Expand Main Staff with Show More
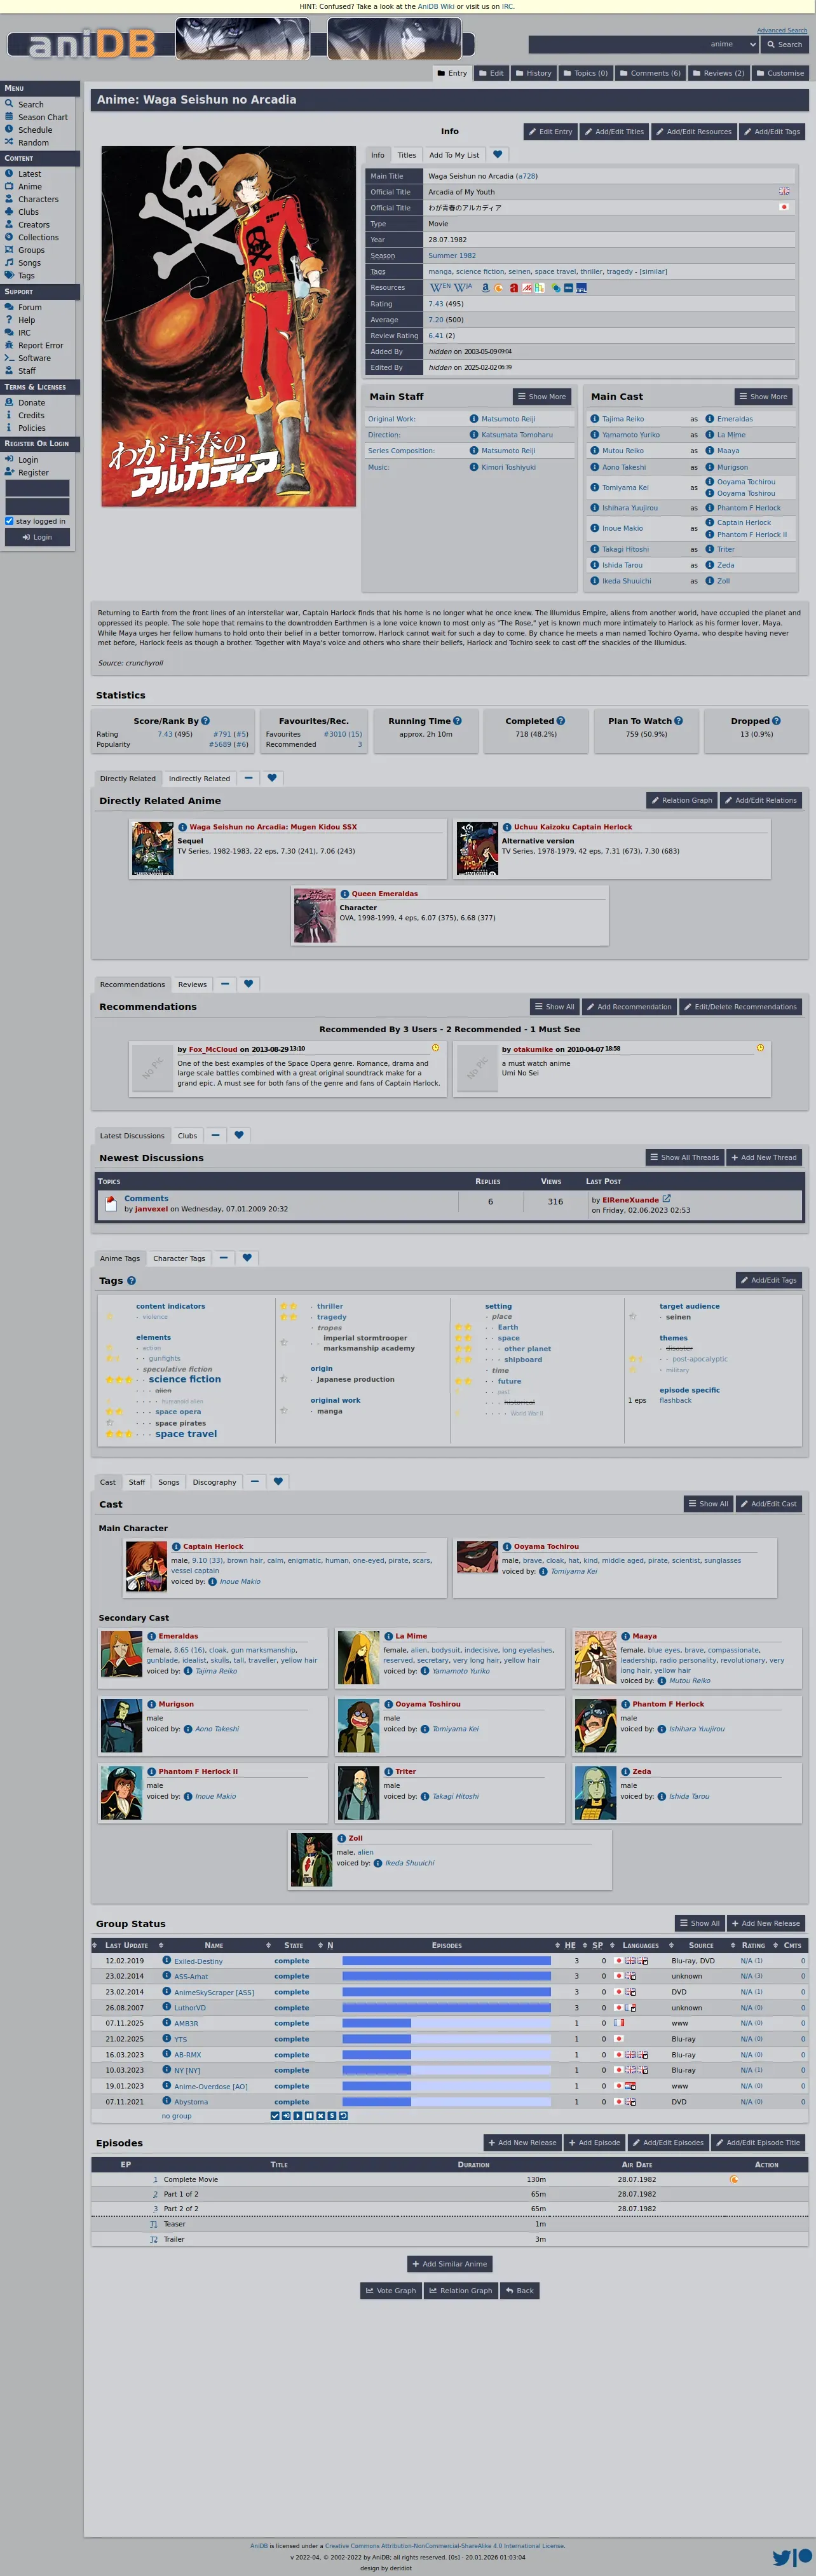 click(x=542, y=396)
